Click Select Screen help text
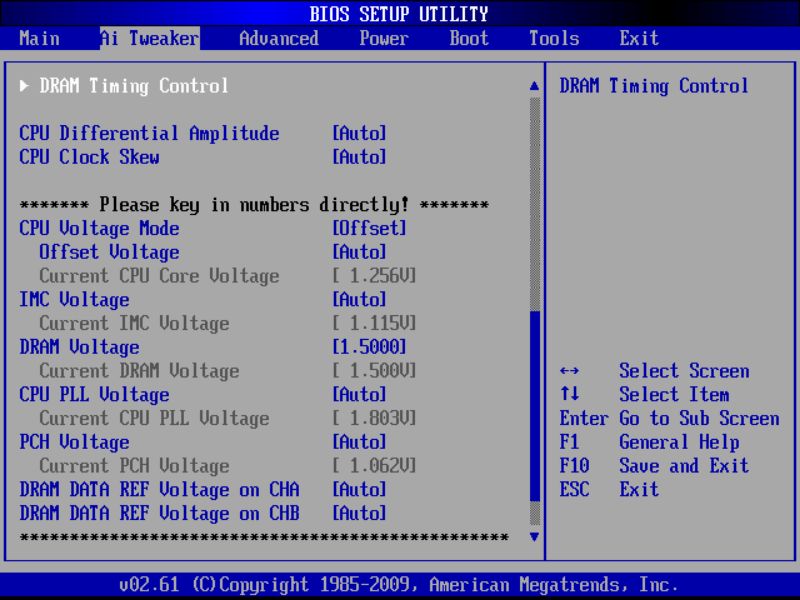 tap(684, 371)
